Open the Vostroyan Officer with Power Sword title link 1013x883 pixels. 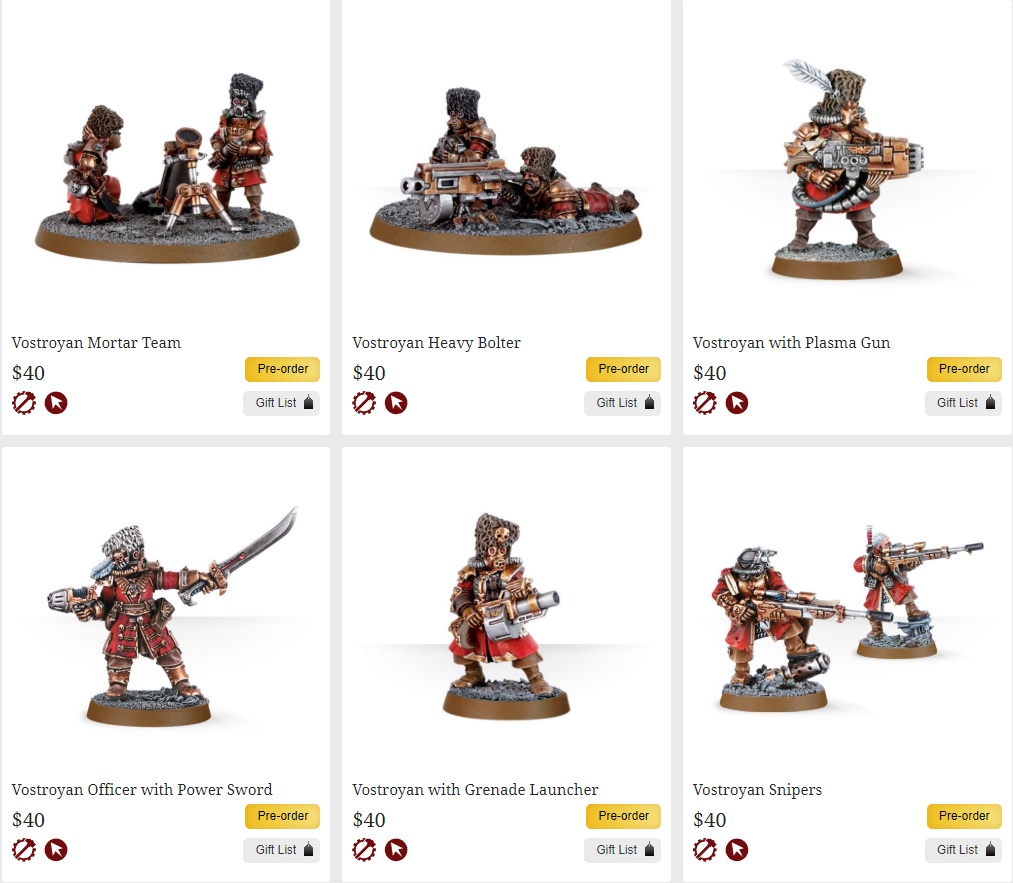[142, 789]
